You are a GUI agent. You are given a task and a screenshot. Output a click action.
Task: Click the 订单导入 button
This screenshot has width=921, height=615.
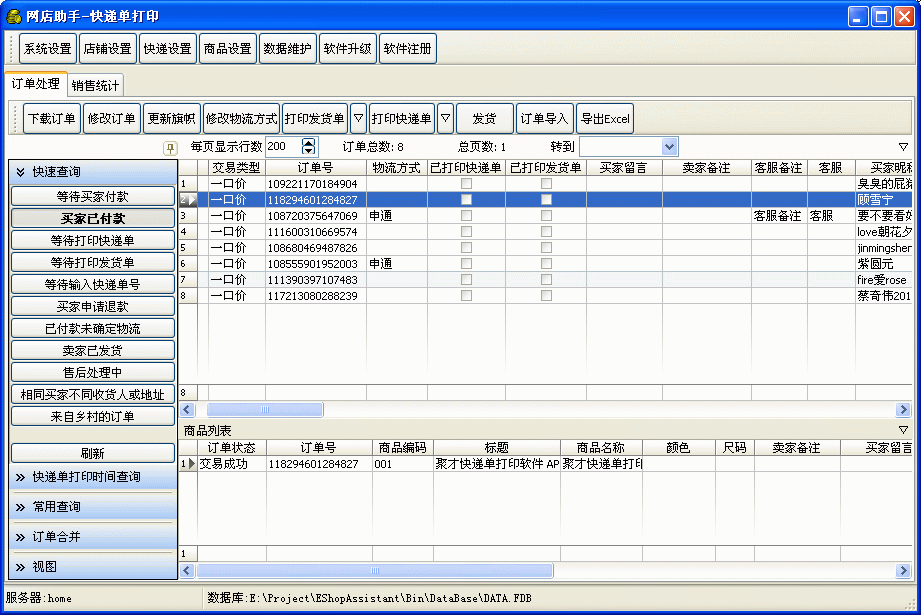coord(544,119)
